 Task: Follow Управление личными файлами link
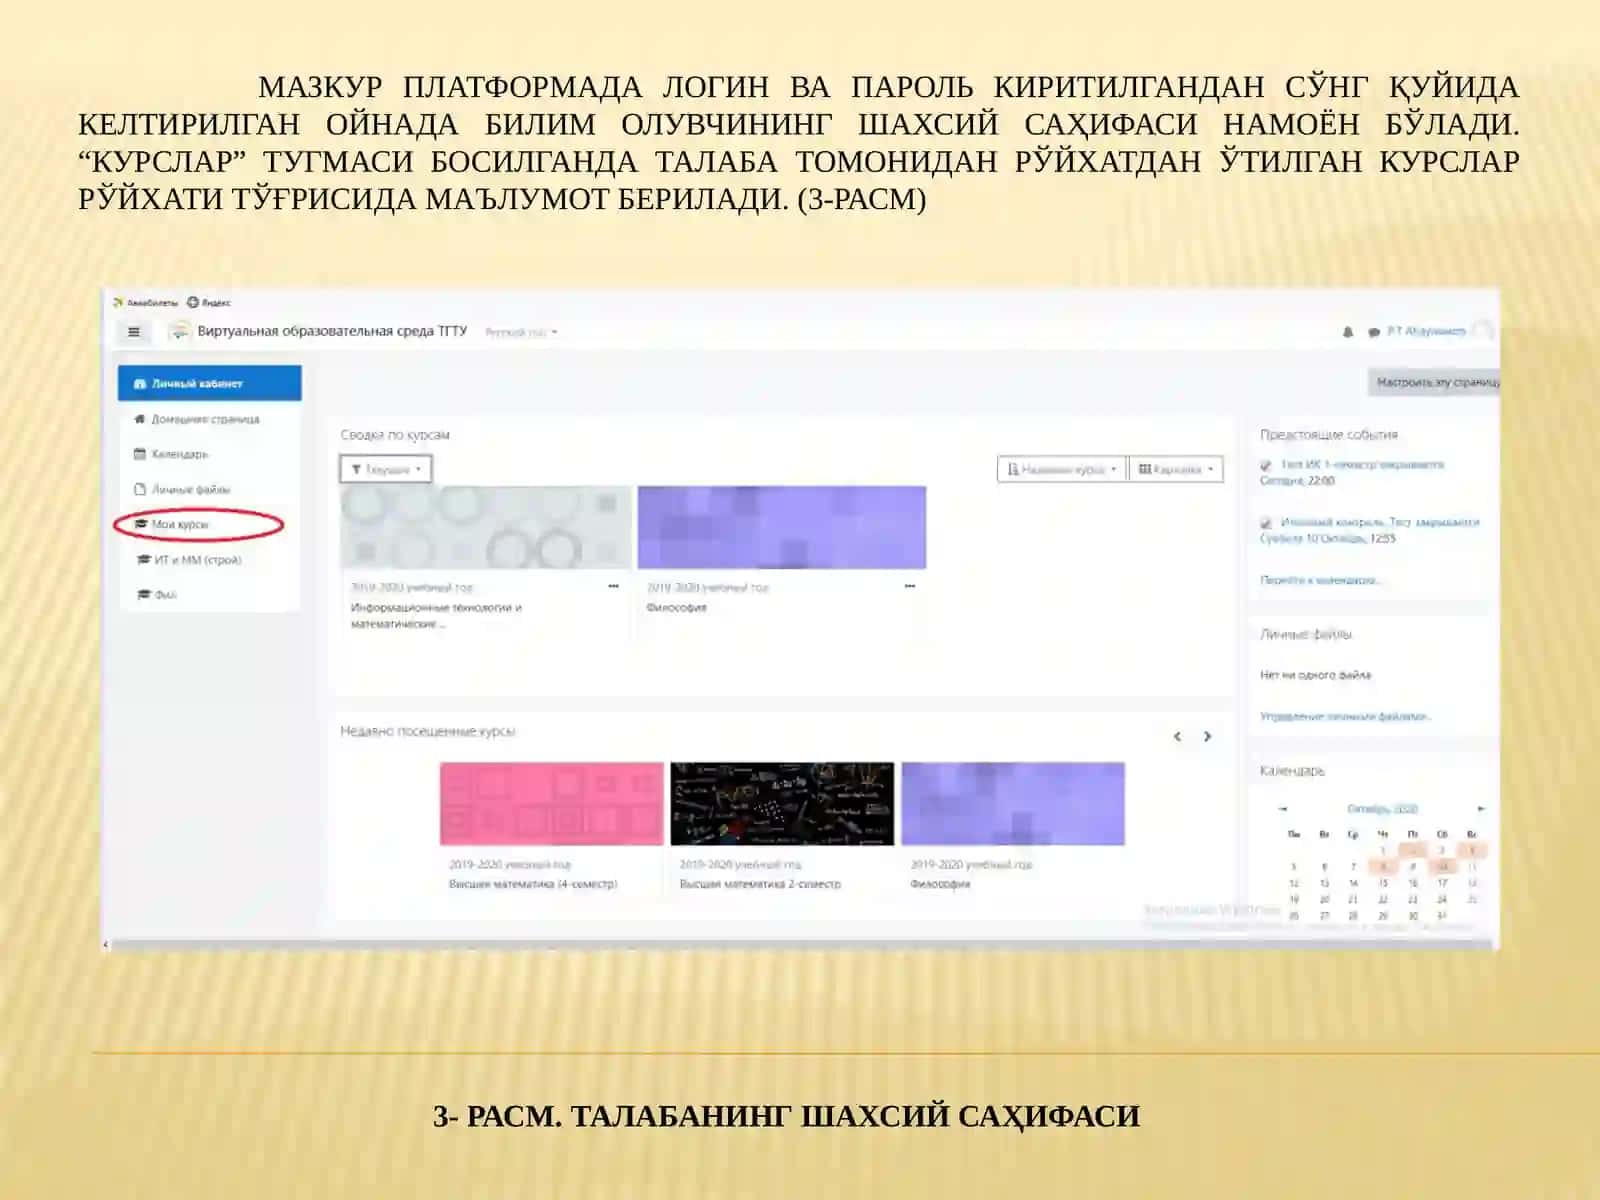(1345, 717)
